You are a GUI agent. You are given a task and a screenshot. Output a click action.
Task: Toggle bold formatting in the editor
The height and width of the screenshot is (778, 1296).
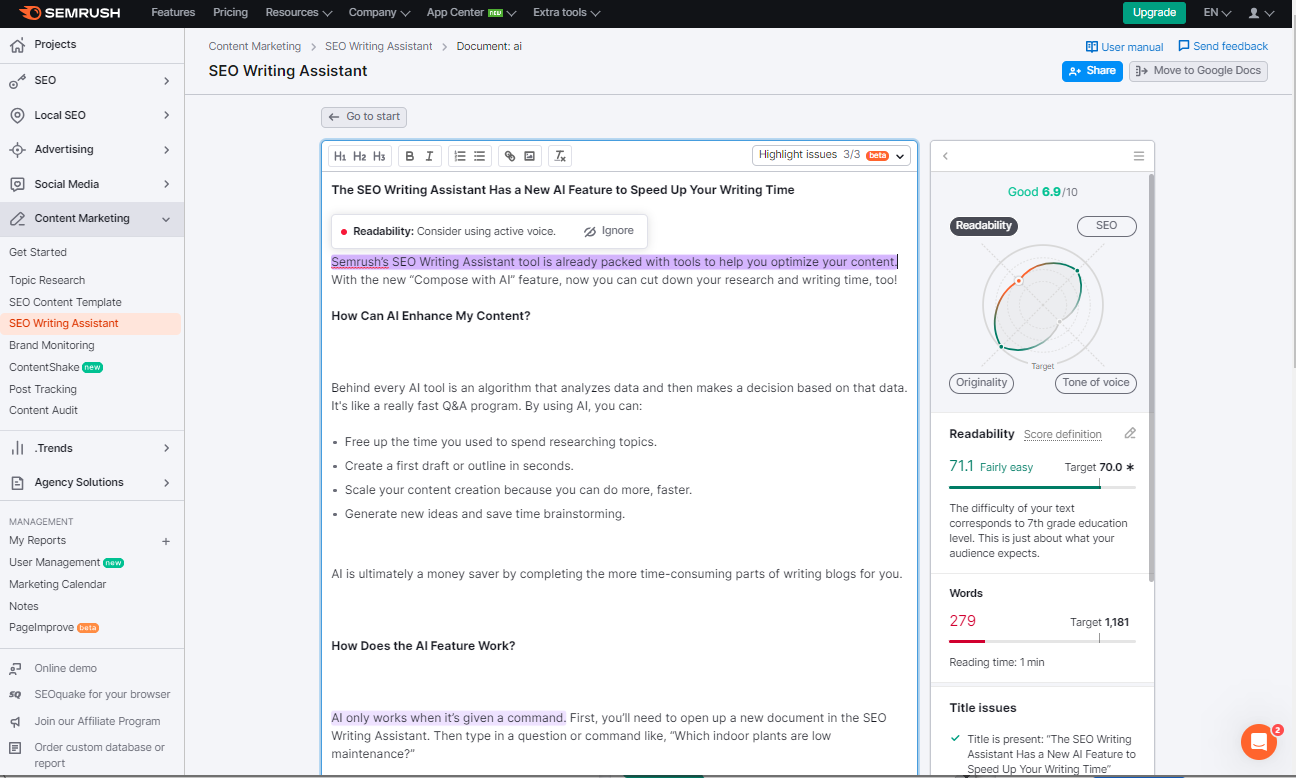pos(410,156)
